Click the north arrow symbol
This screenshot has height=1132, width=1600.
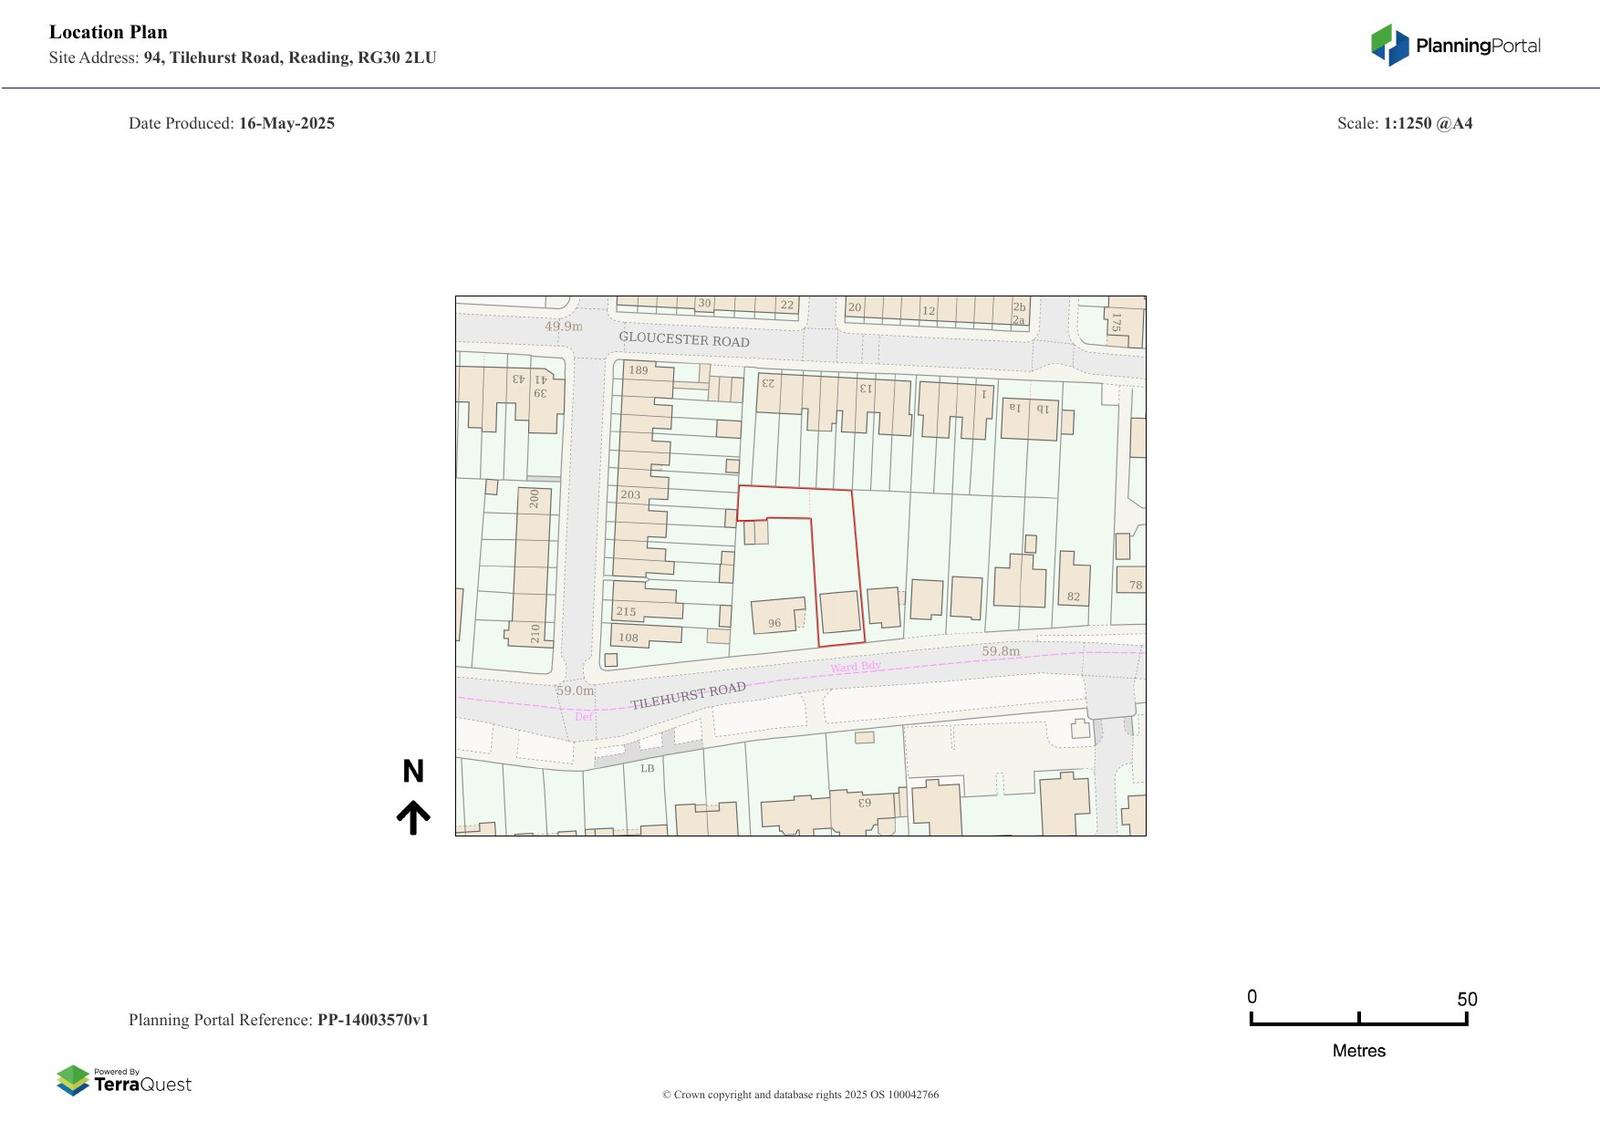(413, 817)
